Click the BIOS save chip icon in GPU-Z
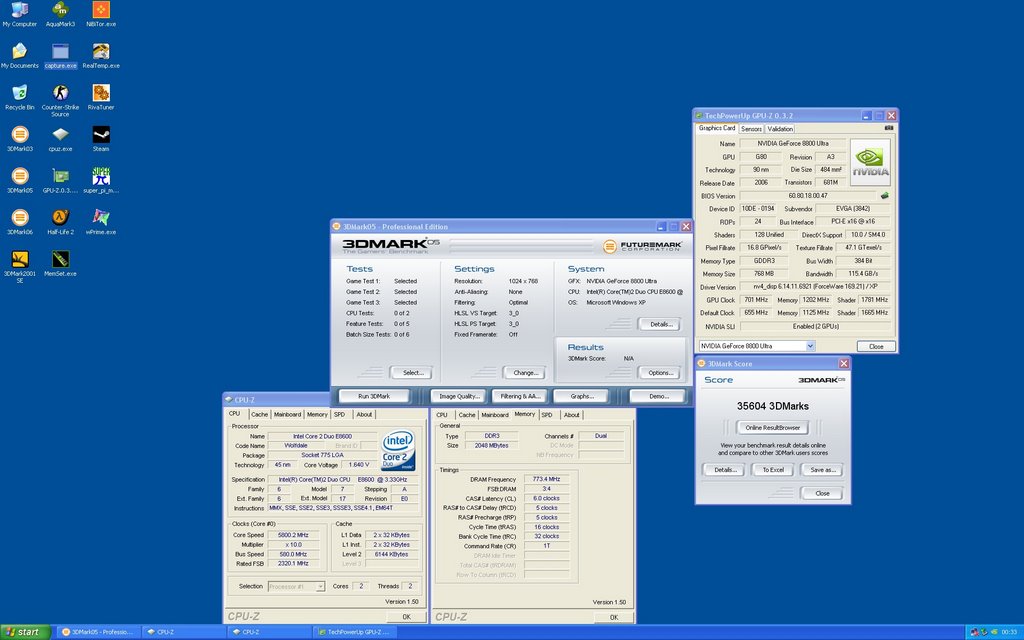 (884, 195)
